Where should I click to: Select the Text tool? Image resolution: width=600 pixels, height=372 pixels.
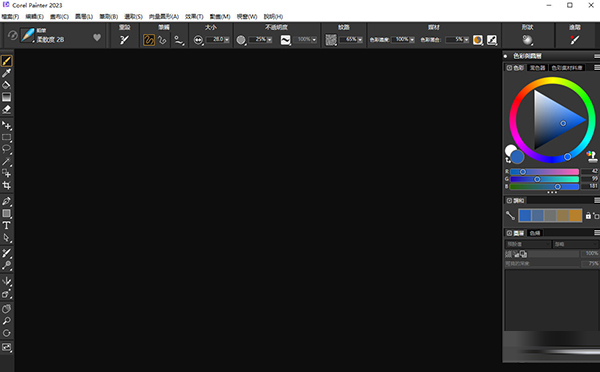point(7,225)
